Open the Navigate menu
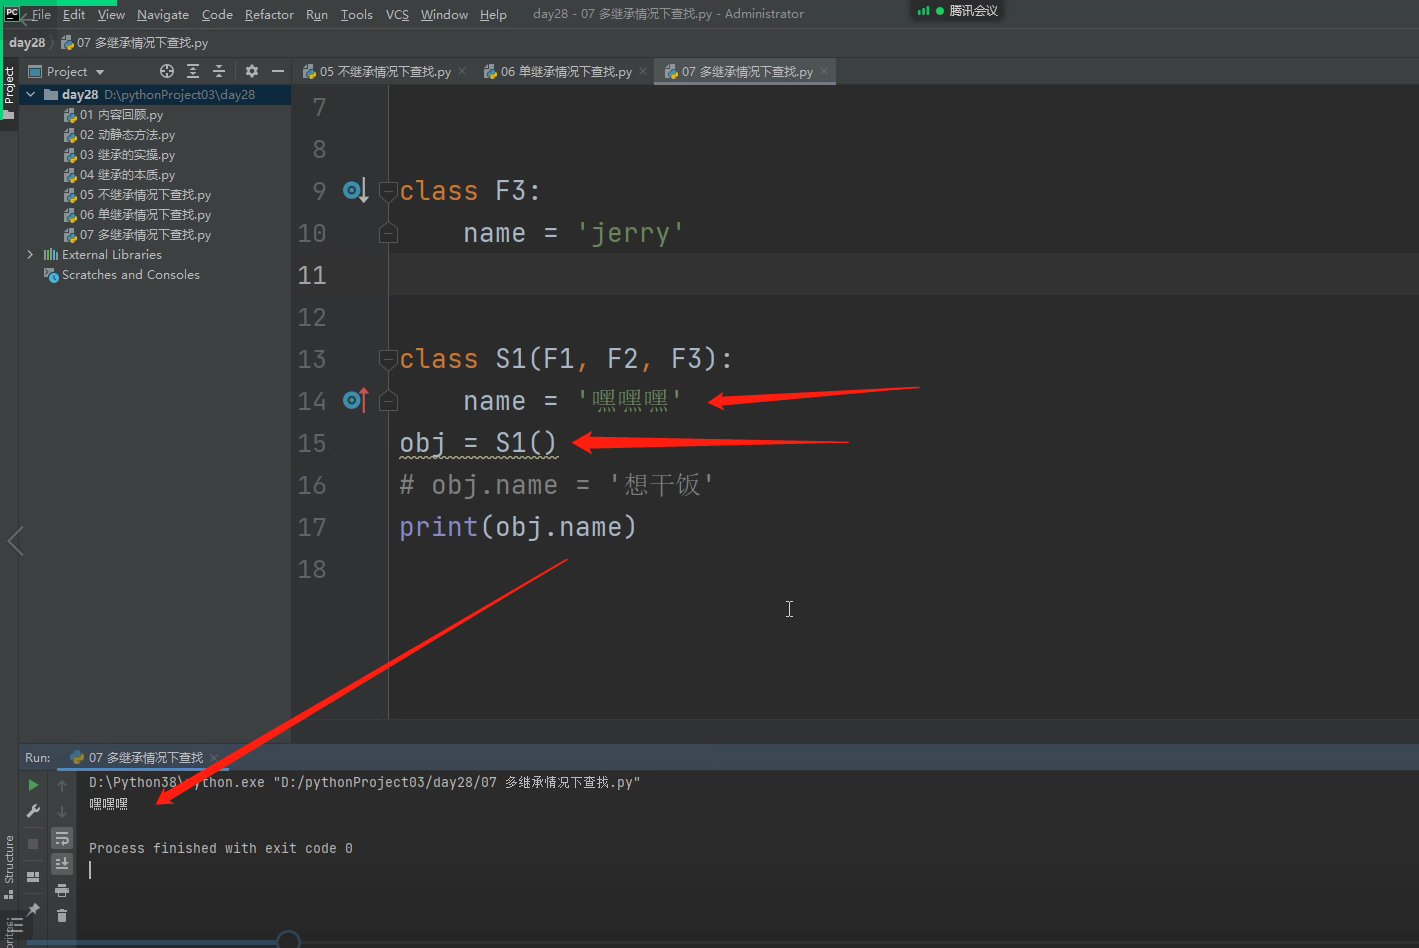The width and height of the screenshot is (1419, 948). [x=163, y=14]
